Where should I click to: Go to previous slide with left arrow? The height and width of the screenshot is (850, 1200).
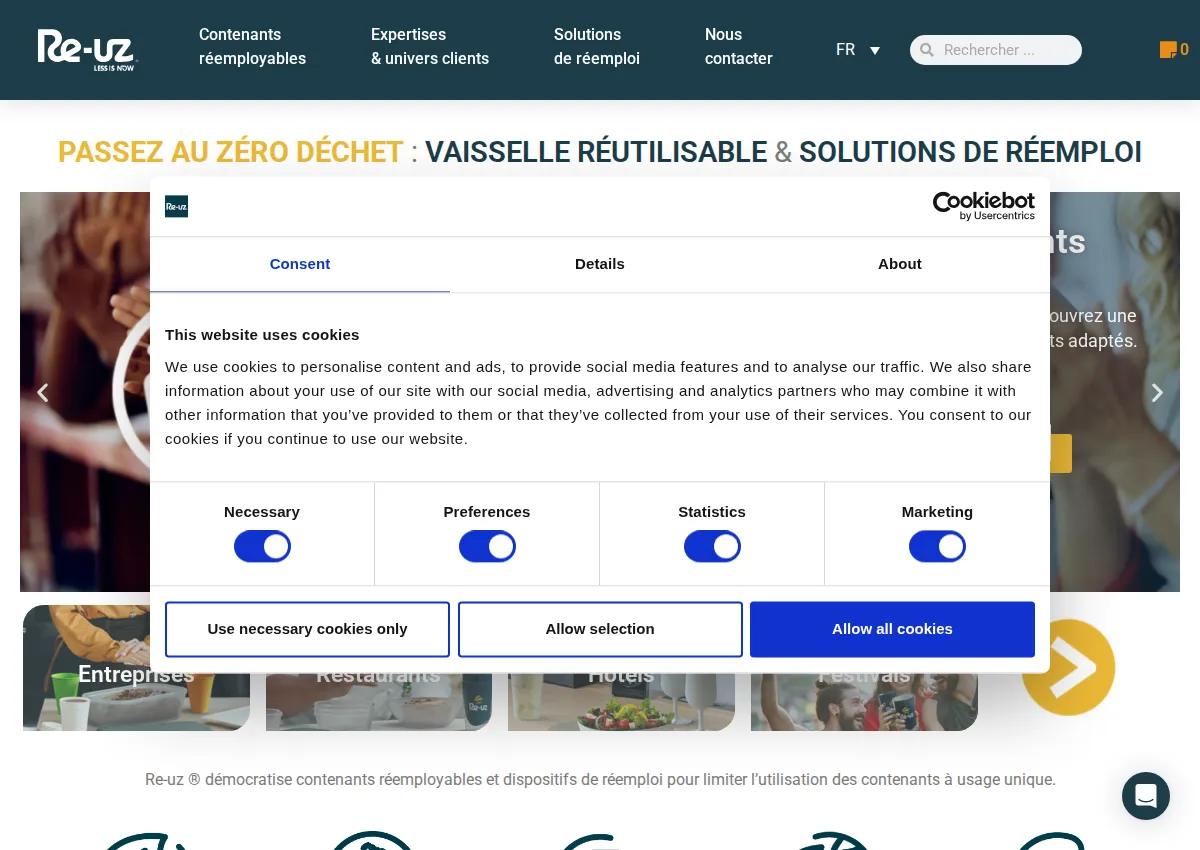42,393
